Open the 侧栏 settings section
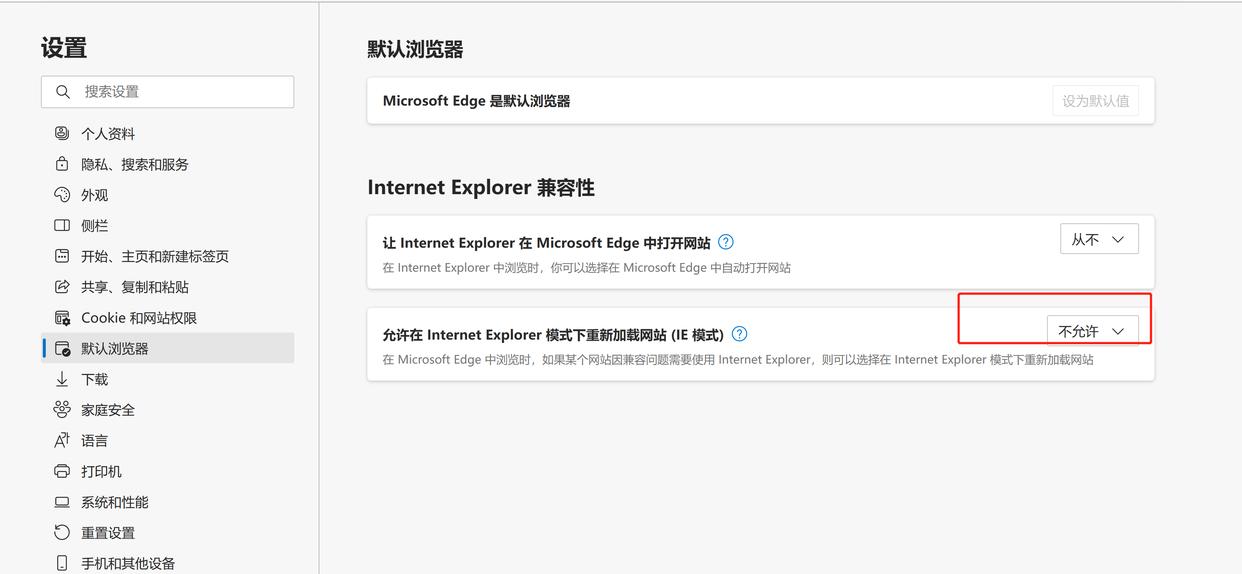This screenshot has width=1242, height=574. [168, 226]
